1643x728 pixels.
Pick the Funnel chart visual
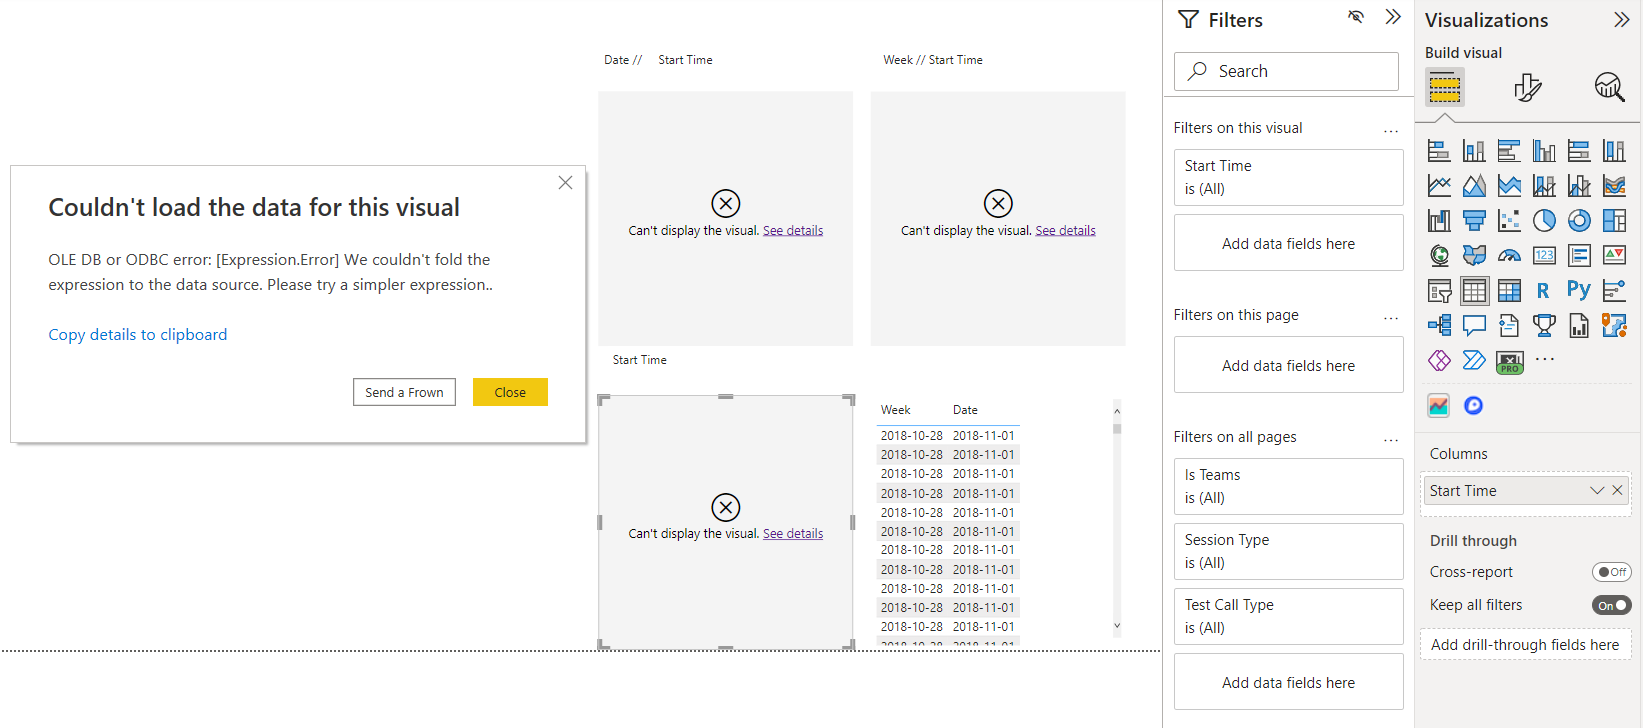[1474, 220]
